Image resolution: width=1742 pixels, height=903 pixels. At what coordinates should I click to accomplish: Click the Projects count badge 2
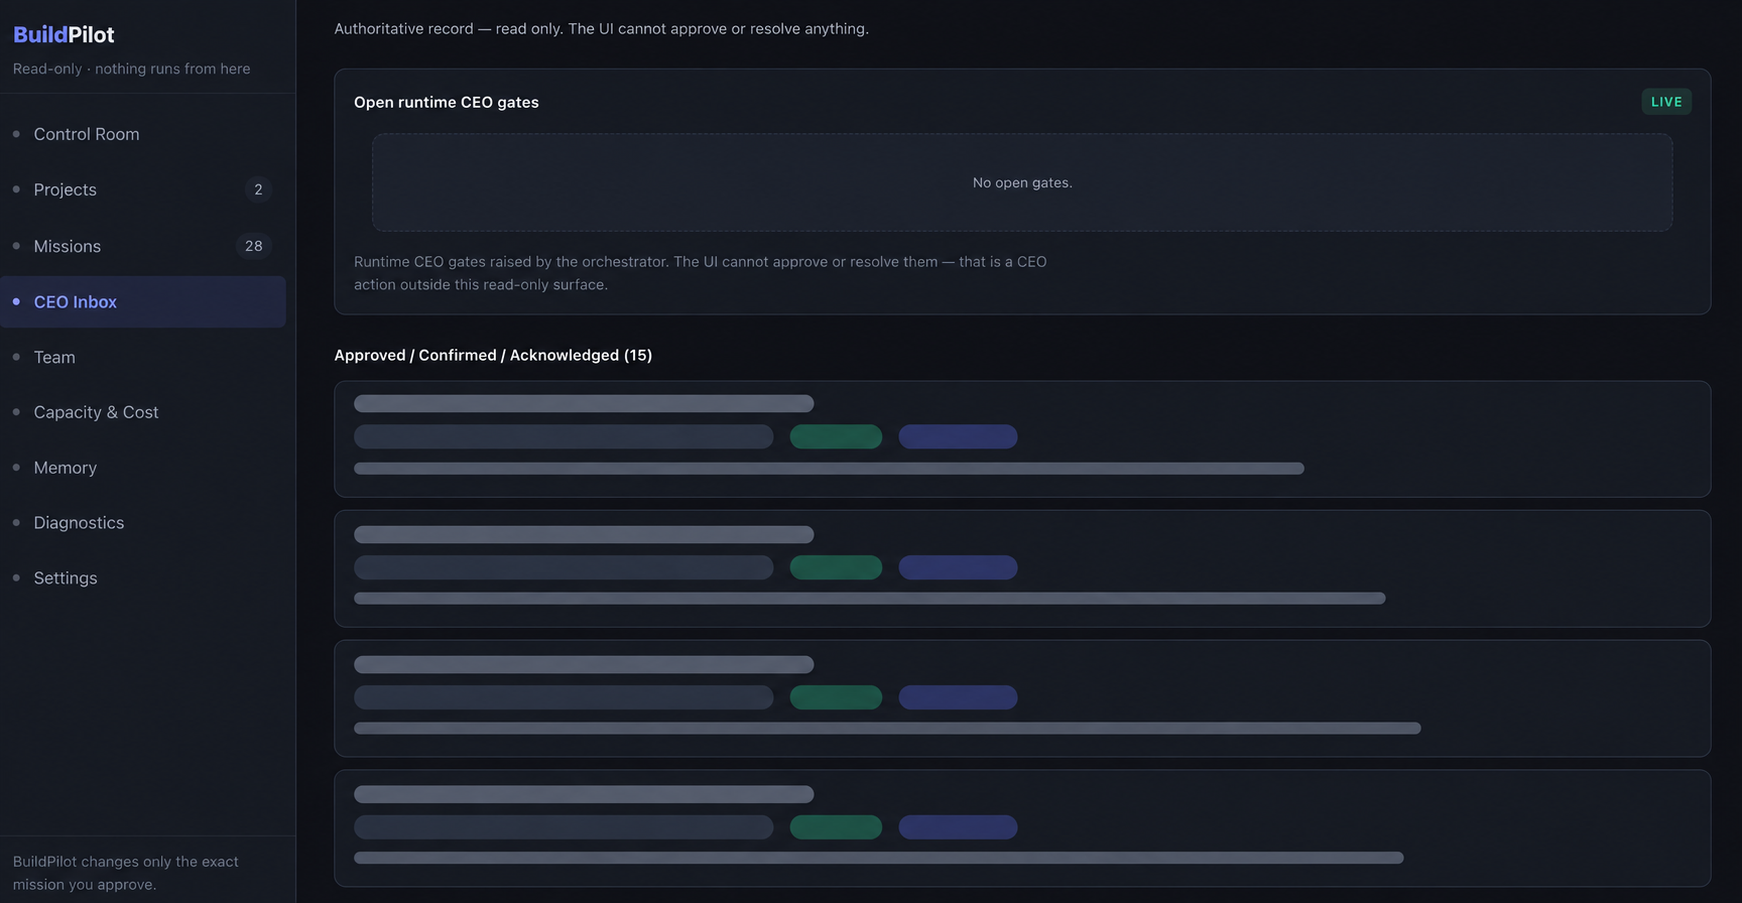coord(258,190)
